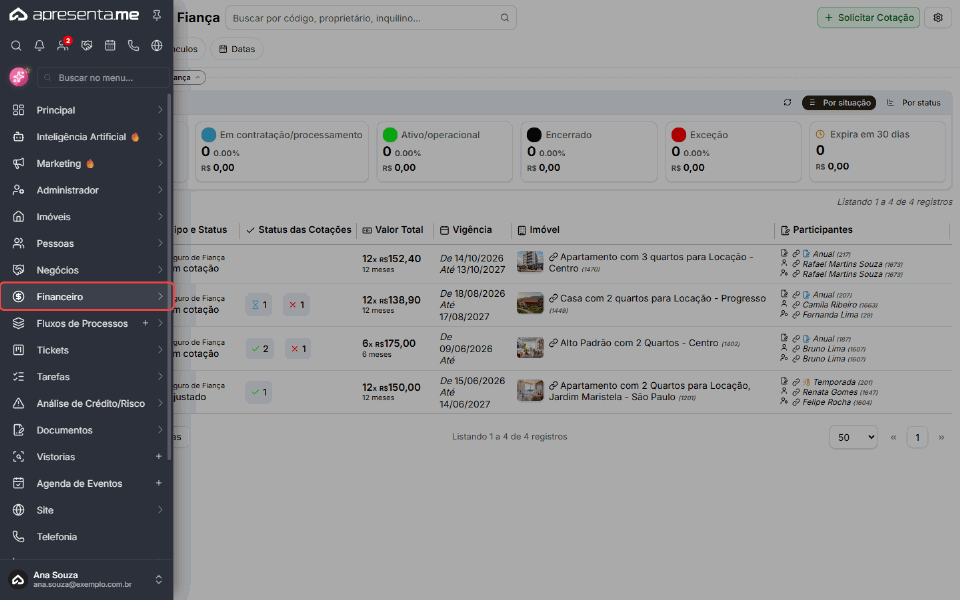Click the plus icon beside Agenda de Eventos
The image size is (960, 600).
point(159,483)
